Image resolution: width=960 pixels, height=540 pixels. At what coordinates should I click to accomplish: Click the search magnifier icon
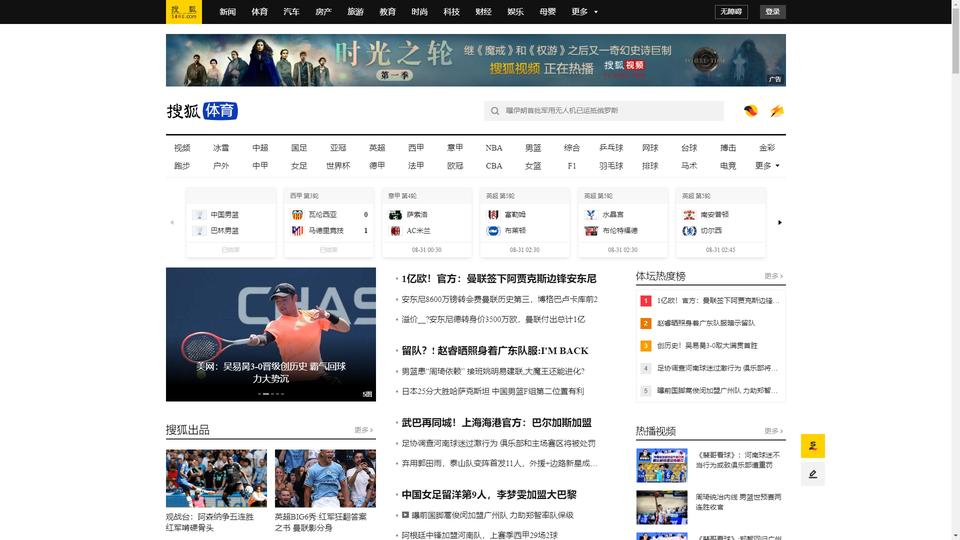(495, 111)
